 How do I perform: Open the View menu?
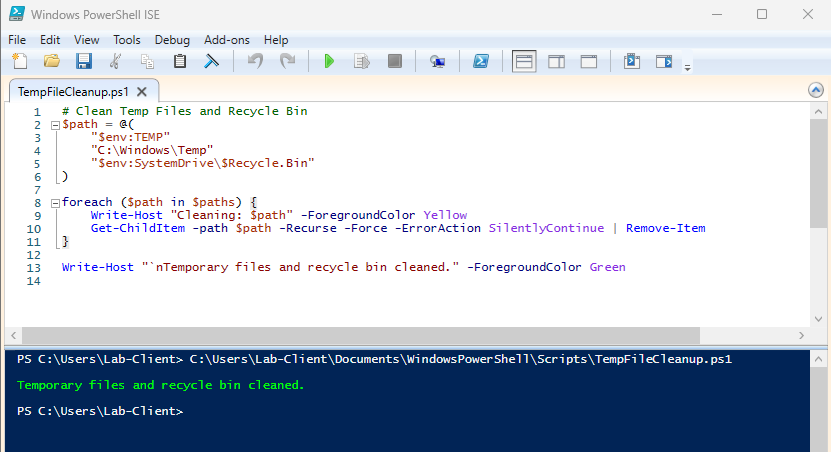(86, 40)
